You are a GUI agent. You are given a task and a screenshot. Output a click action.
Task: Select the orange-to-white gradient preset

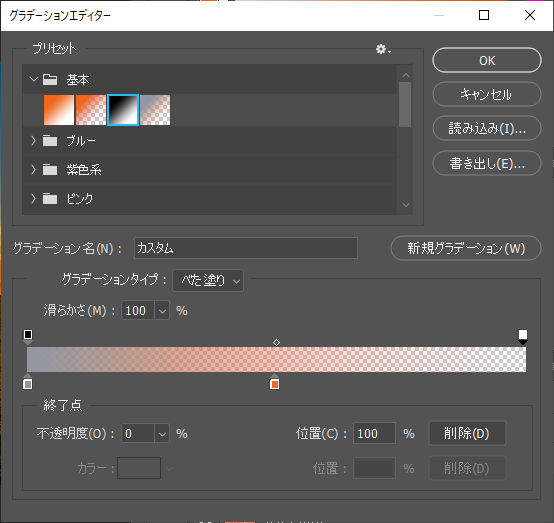59,110
